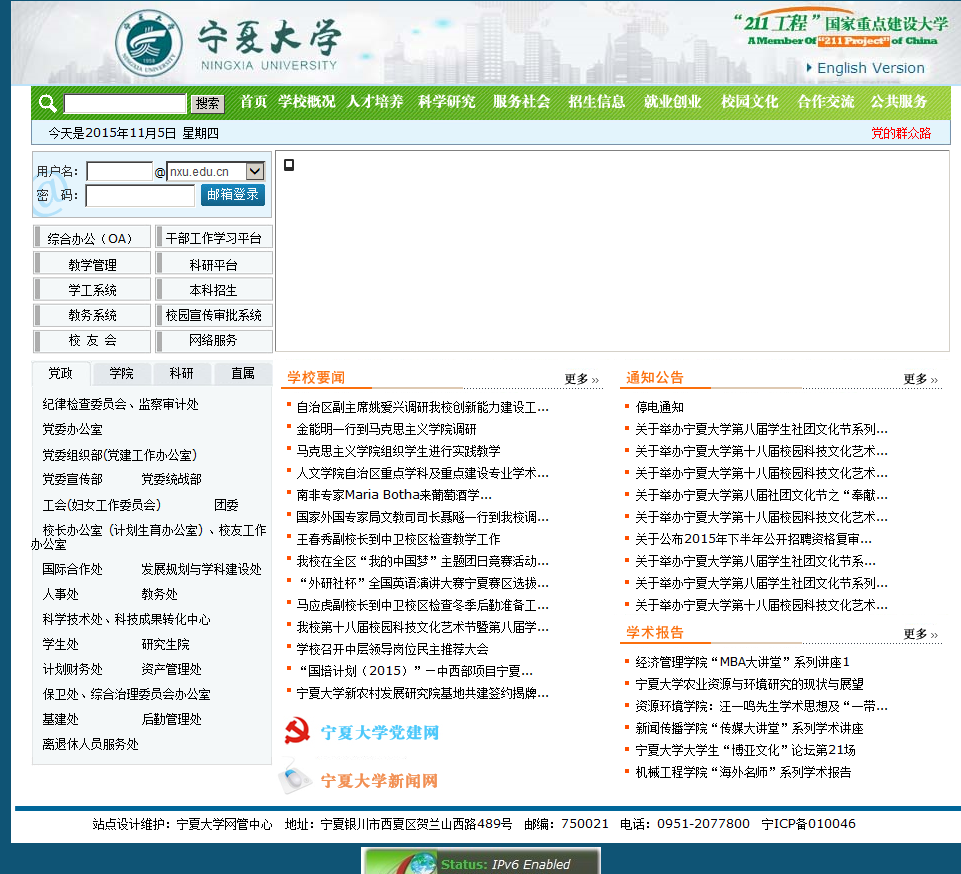The width and height of the screenshot is (961, 874).
Task: Open the 招生信息 menu item
Action: pos(596,101)
